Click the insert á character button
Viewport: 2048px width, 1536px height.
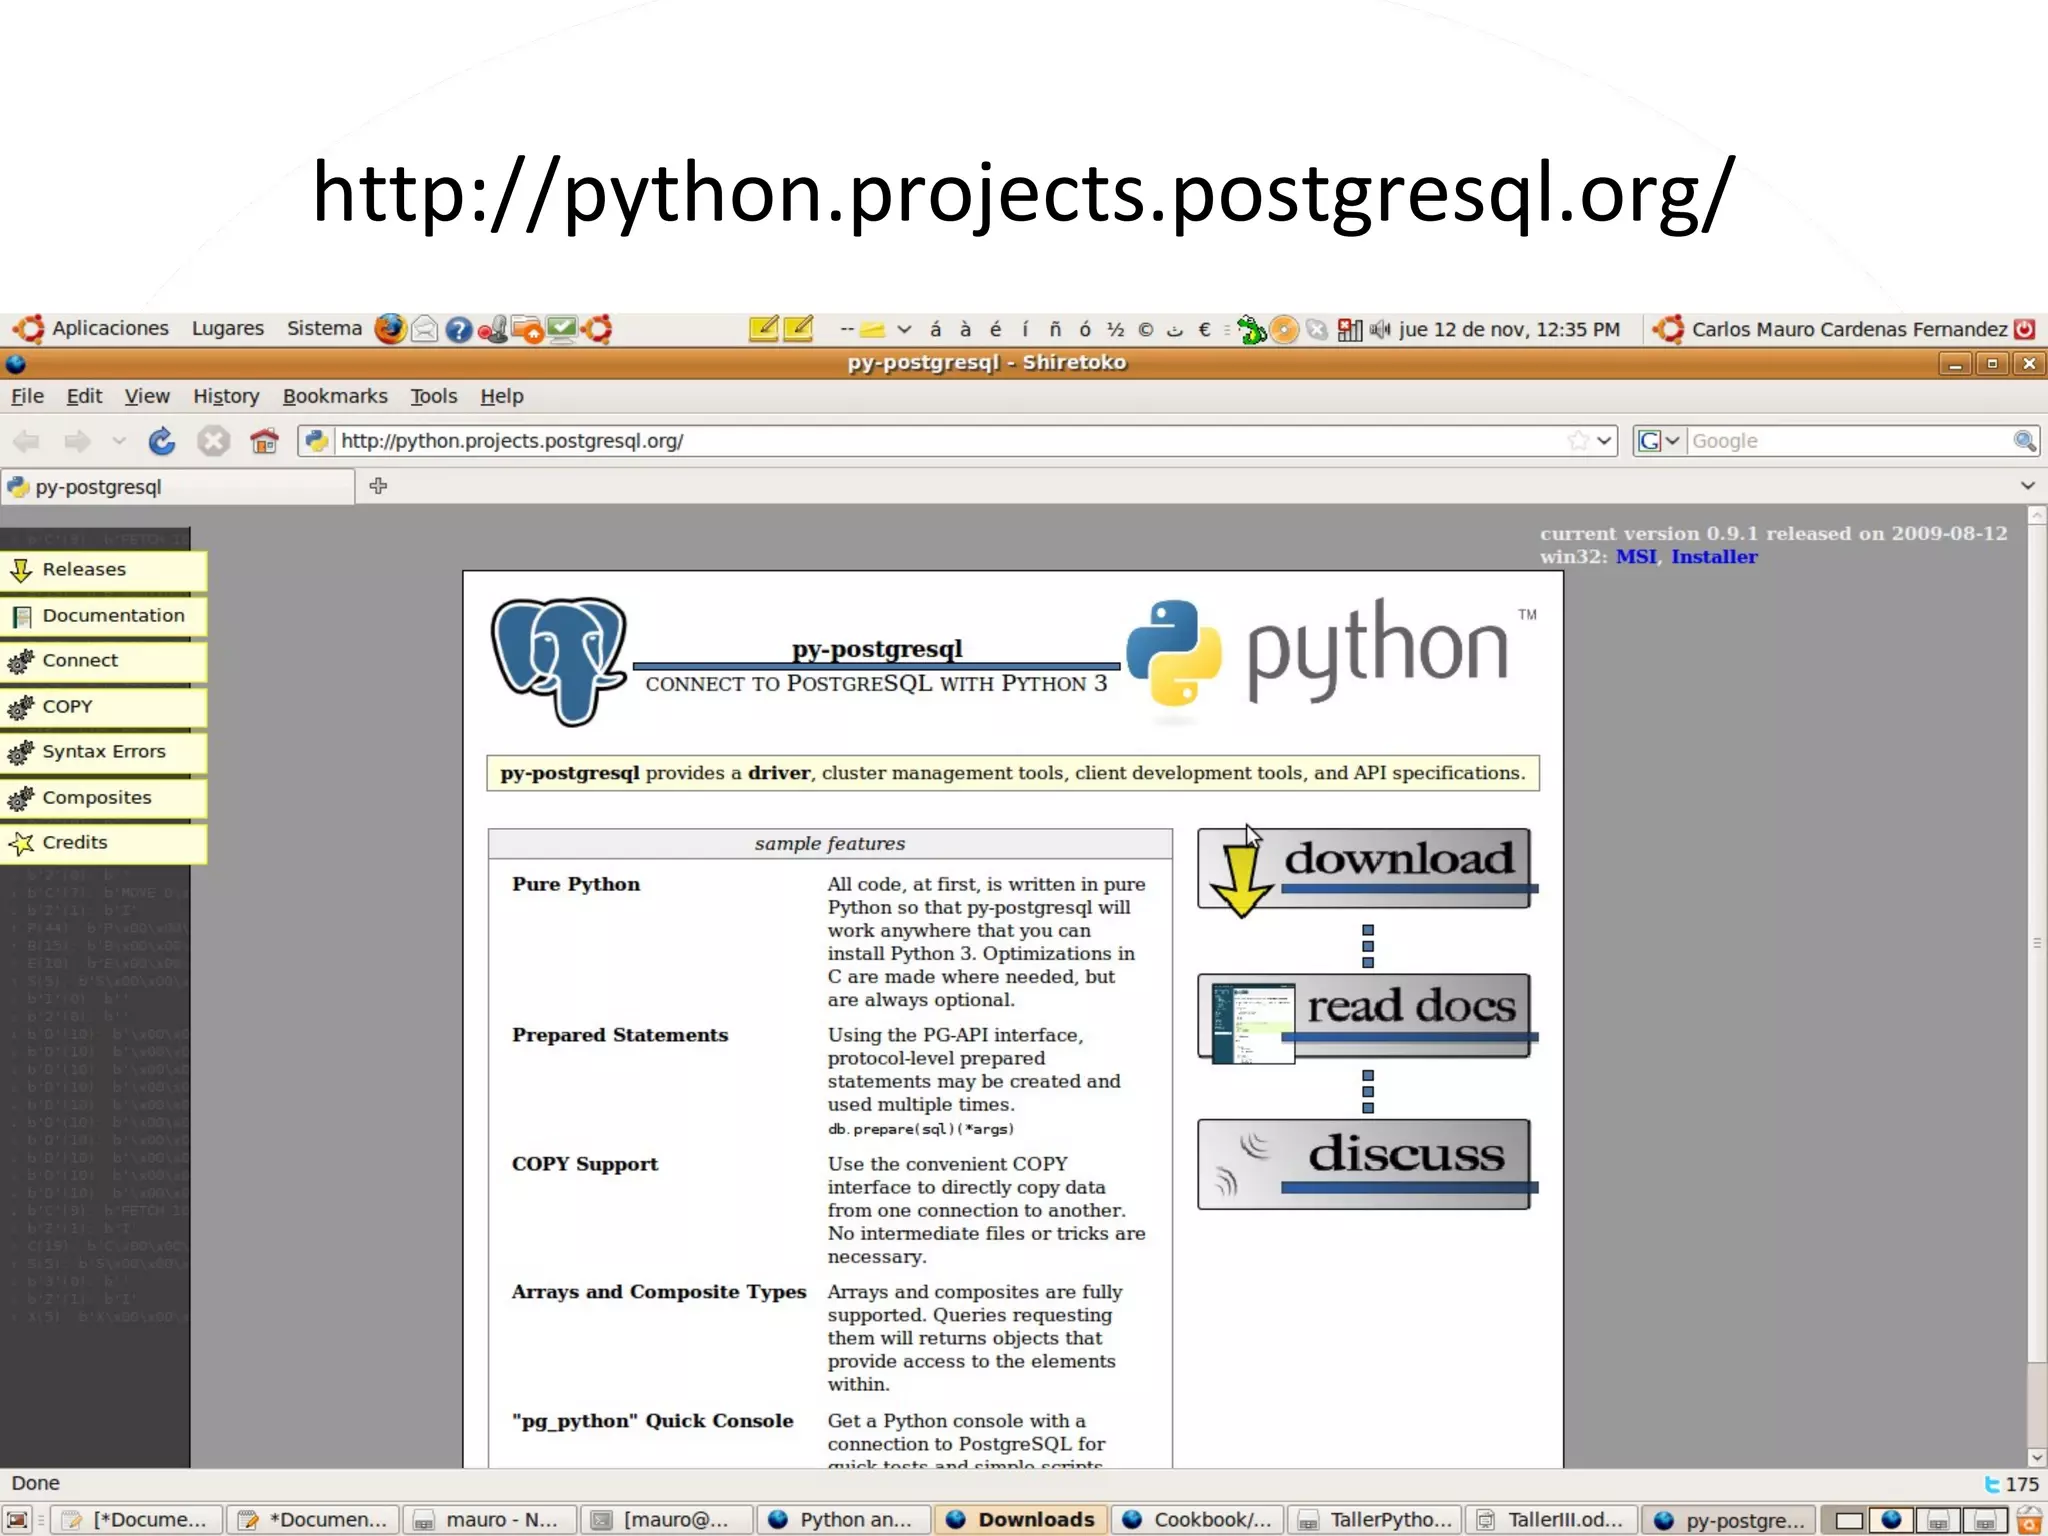click(936, 329)
